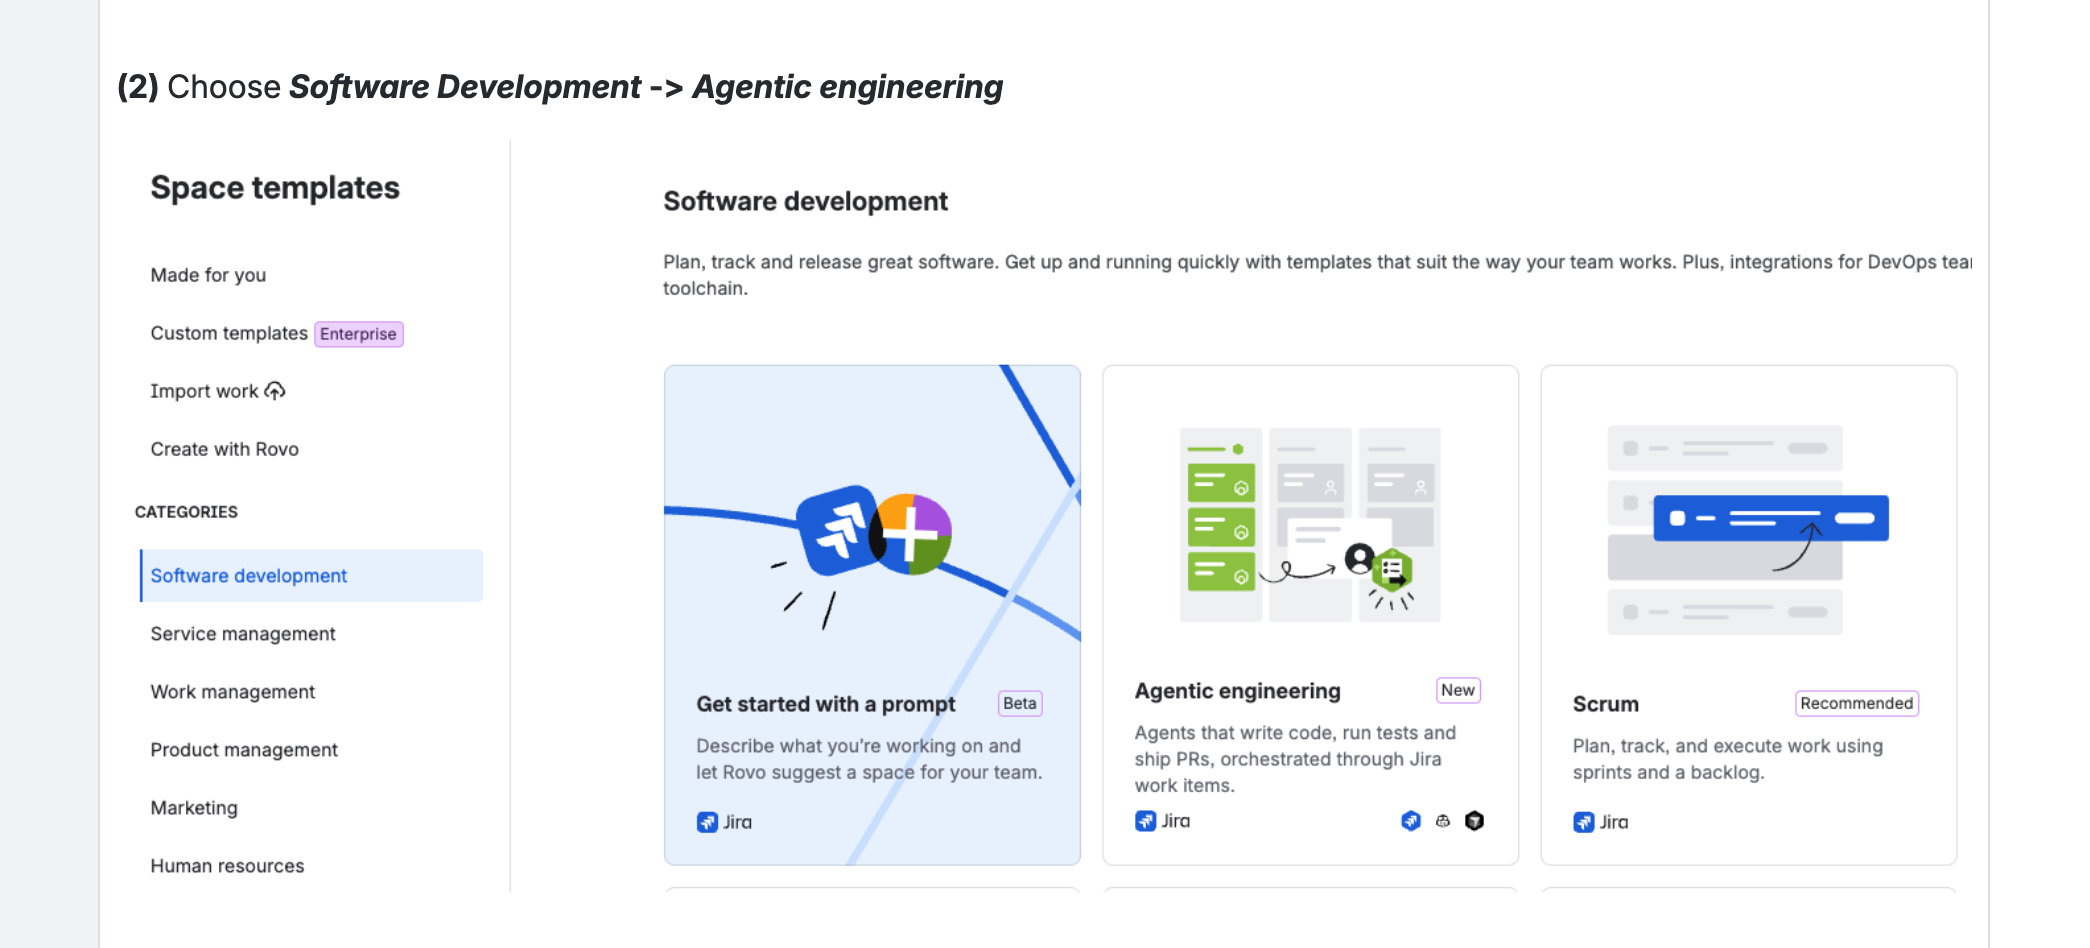Choose Human resources category

pos(227,866)
